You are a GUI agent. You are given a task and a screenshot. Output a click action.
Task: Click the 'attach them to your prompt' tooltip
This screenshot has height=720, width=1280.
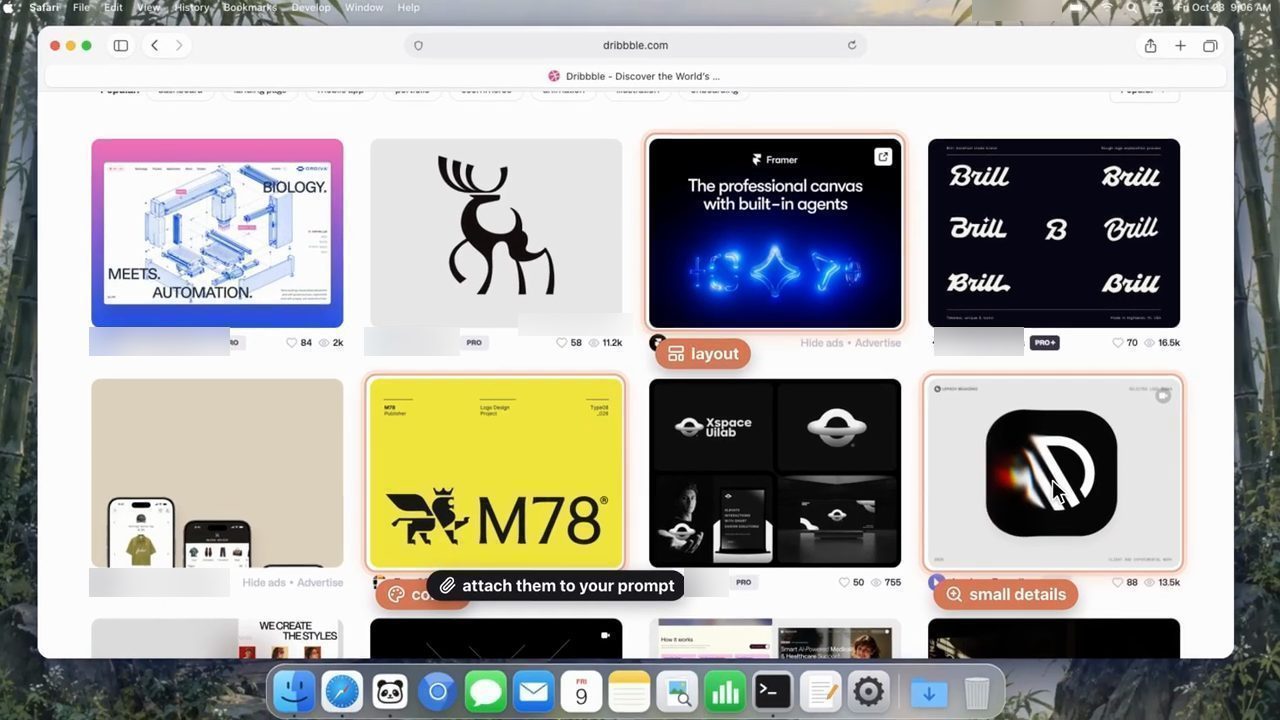[x=556, y=586]
